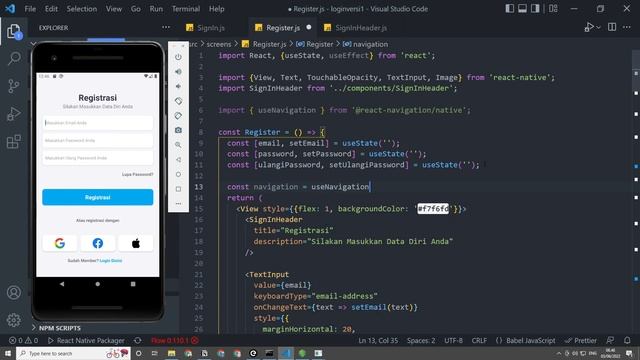Open the Terminal menu

point(186,9)
